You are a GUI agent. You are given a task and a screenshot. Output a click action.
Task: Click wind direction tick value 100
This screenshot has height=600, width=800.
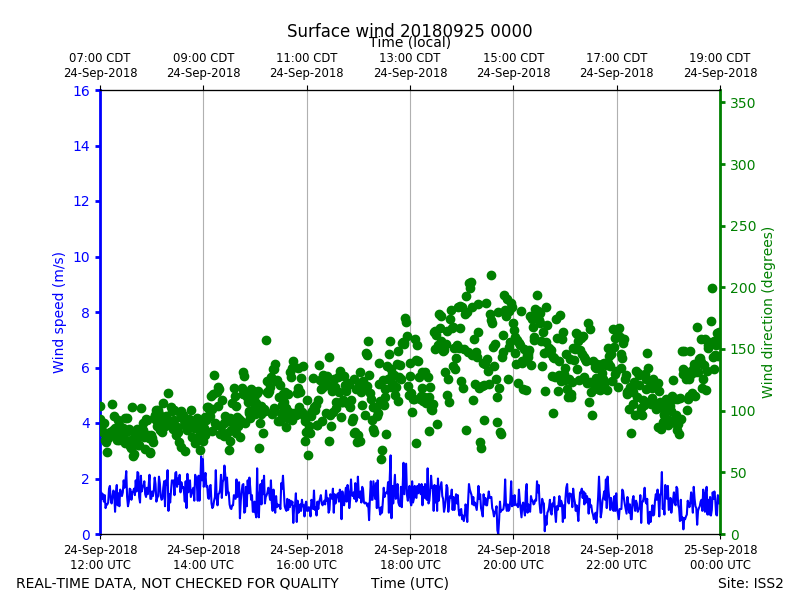[x=742, y=411]
